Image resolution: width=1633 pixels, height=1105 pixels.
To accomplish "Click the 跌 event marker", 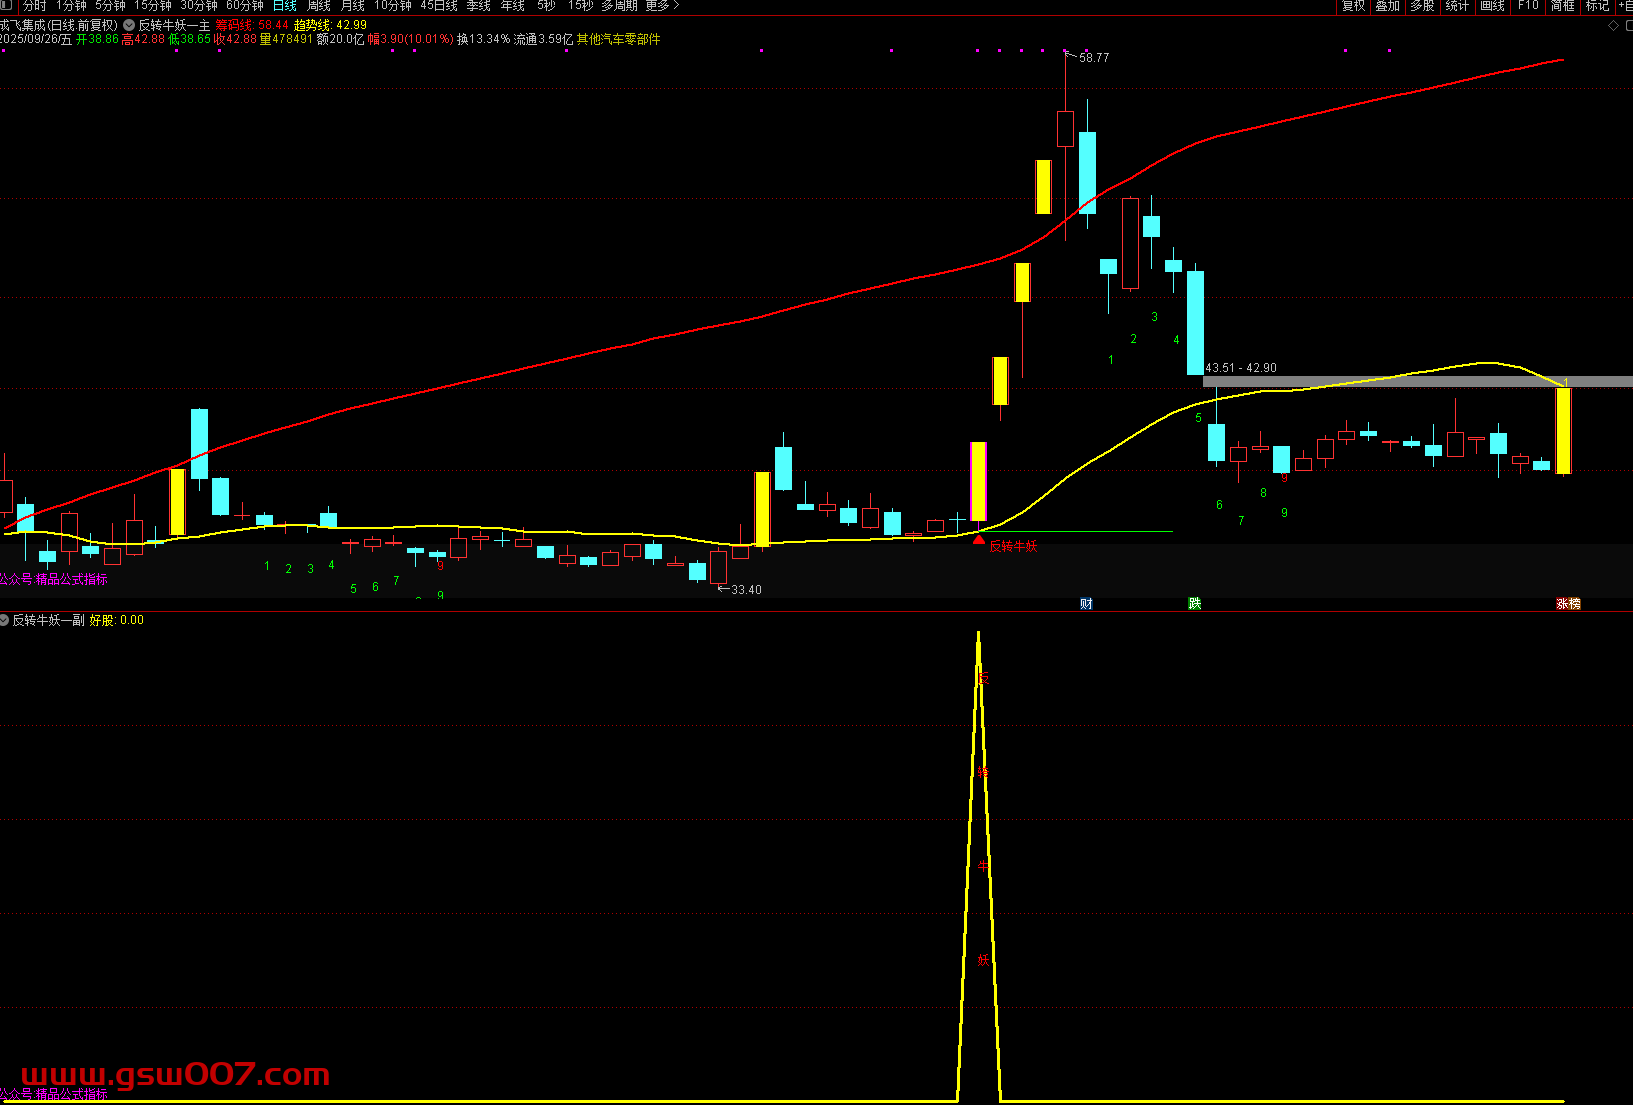I will pos(1194,604).
